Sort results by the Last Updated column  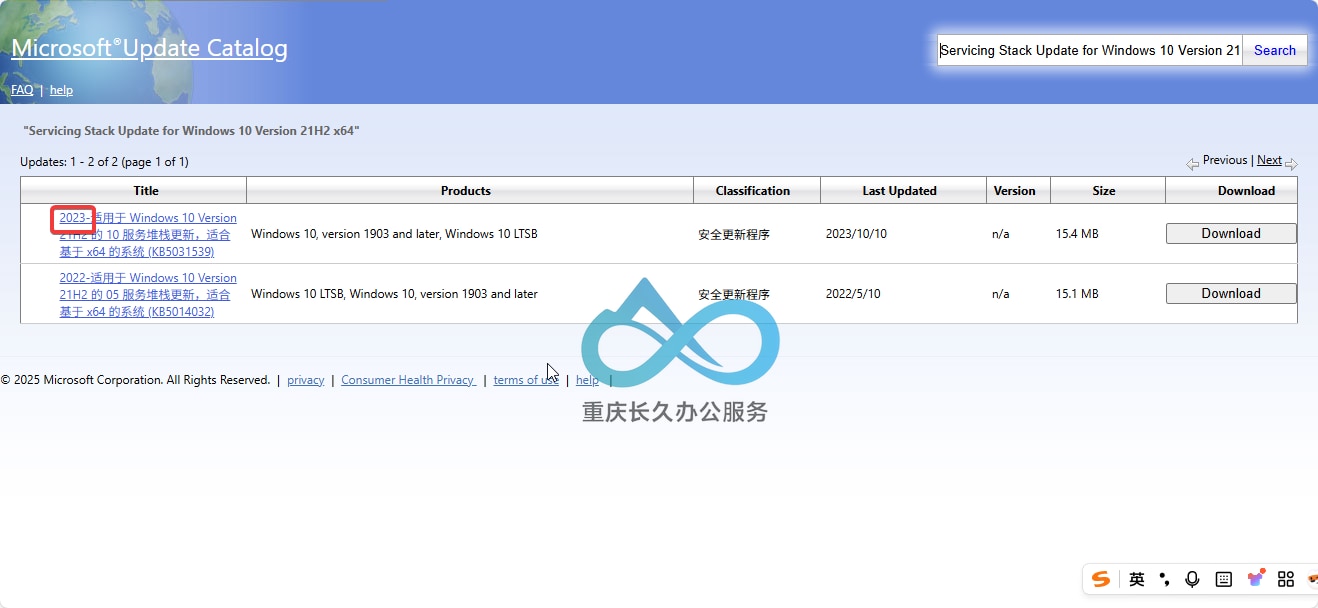click(900, 191)
